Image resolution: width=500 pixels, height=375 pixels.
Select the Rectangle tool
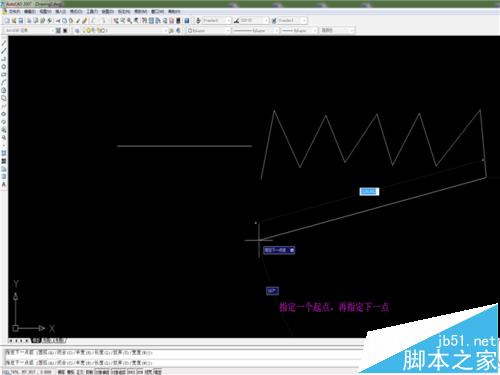[4, 74]
